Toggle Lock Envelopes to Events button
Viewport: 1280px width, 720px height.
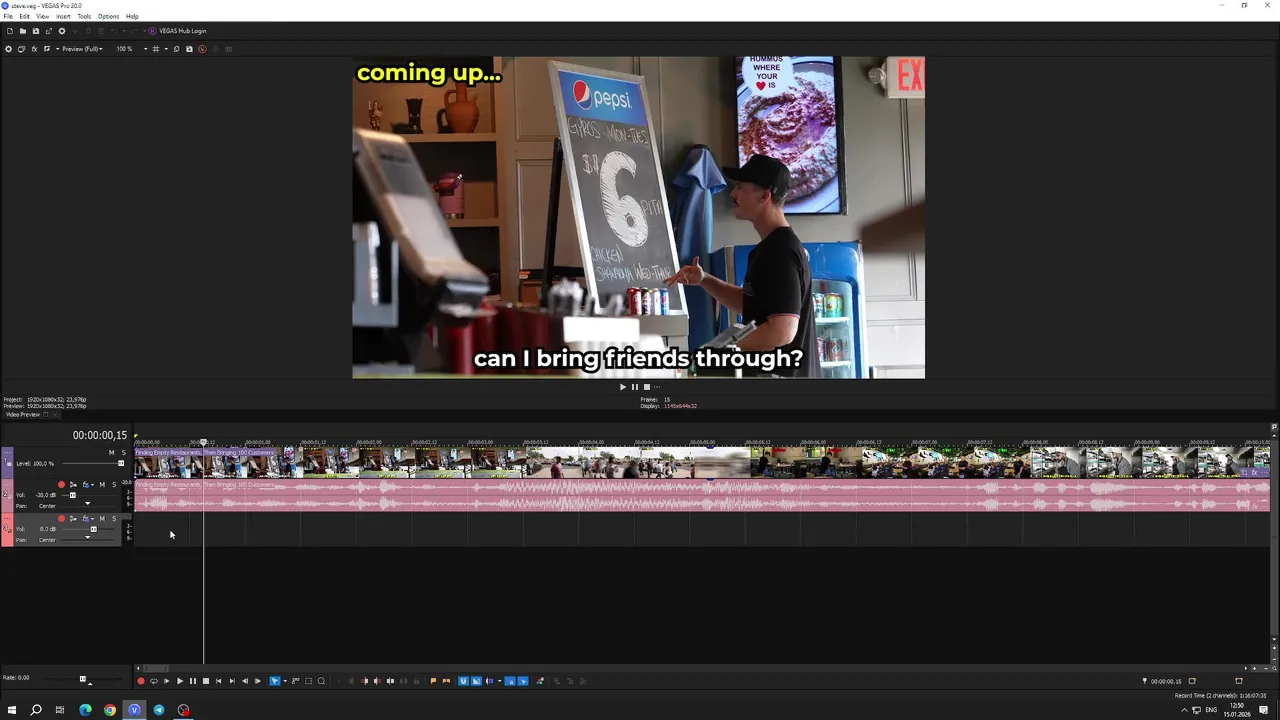pyautogui.click(x=510, y=681)
